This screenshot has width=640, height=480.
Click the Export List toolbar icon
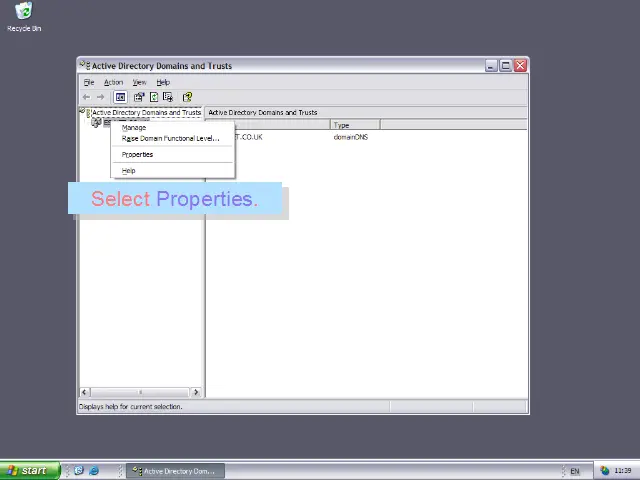(x=168, y=97)
